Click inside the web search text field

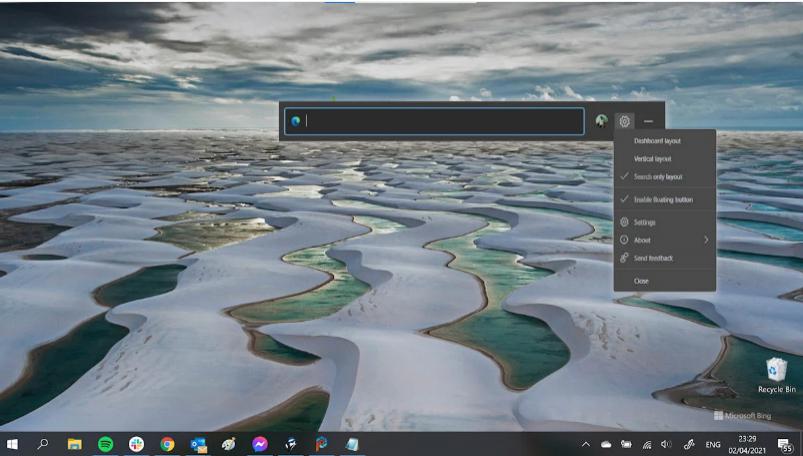[440, 121]
